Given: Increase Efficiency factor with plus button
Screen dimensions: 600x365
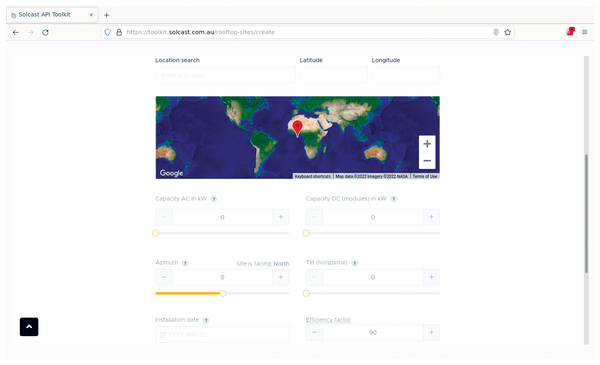Looking at the screenshot, I should 431,332.
